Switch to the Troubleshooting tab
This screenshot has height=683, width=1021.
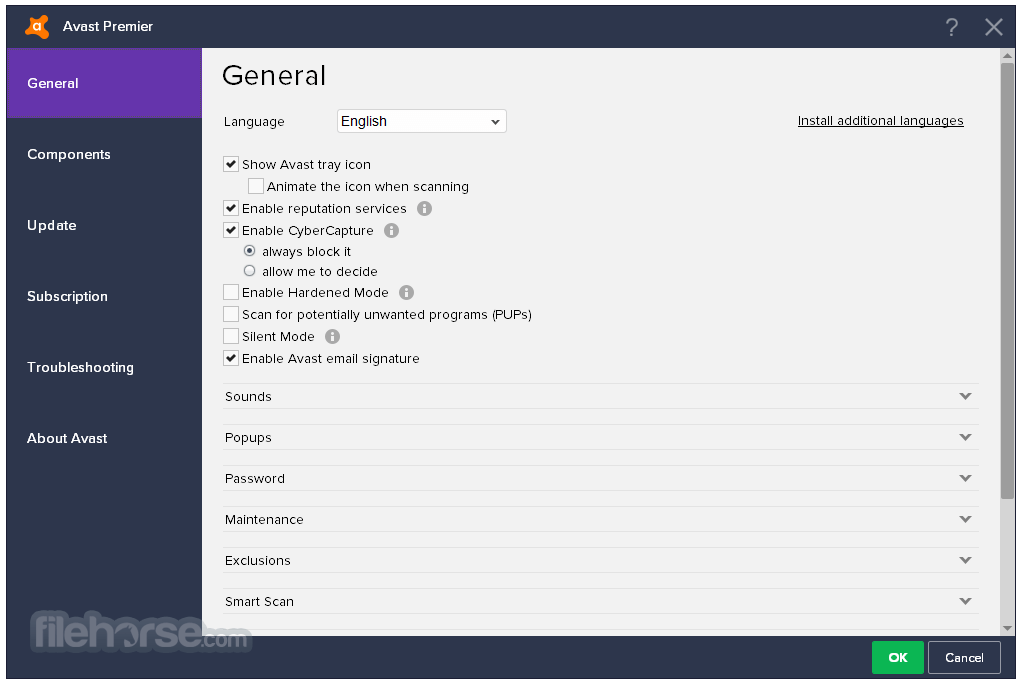[x=104, y=367]
